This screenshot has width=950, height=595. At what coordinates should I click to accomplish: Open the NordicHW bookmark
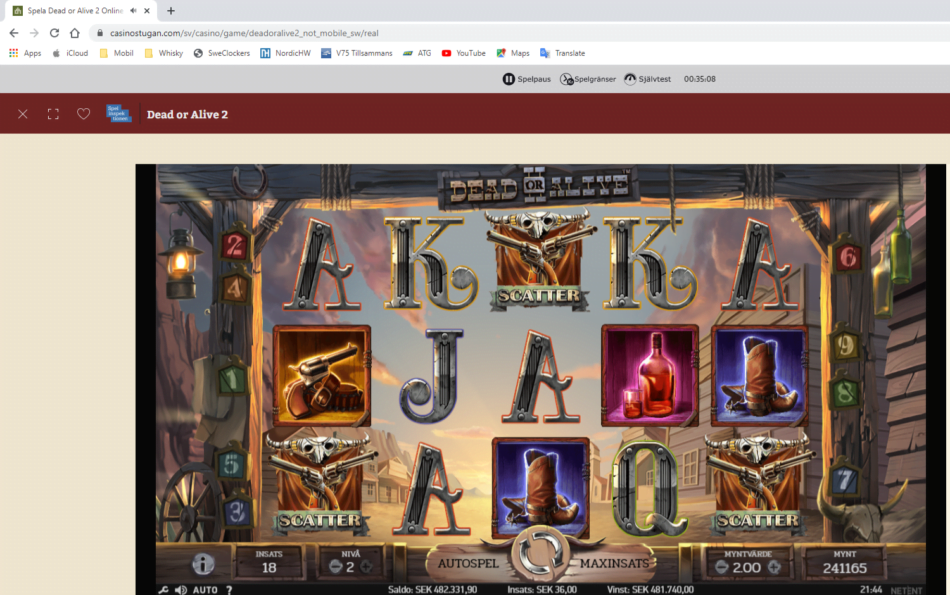285,53
